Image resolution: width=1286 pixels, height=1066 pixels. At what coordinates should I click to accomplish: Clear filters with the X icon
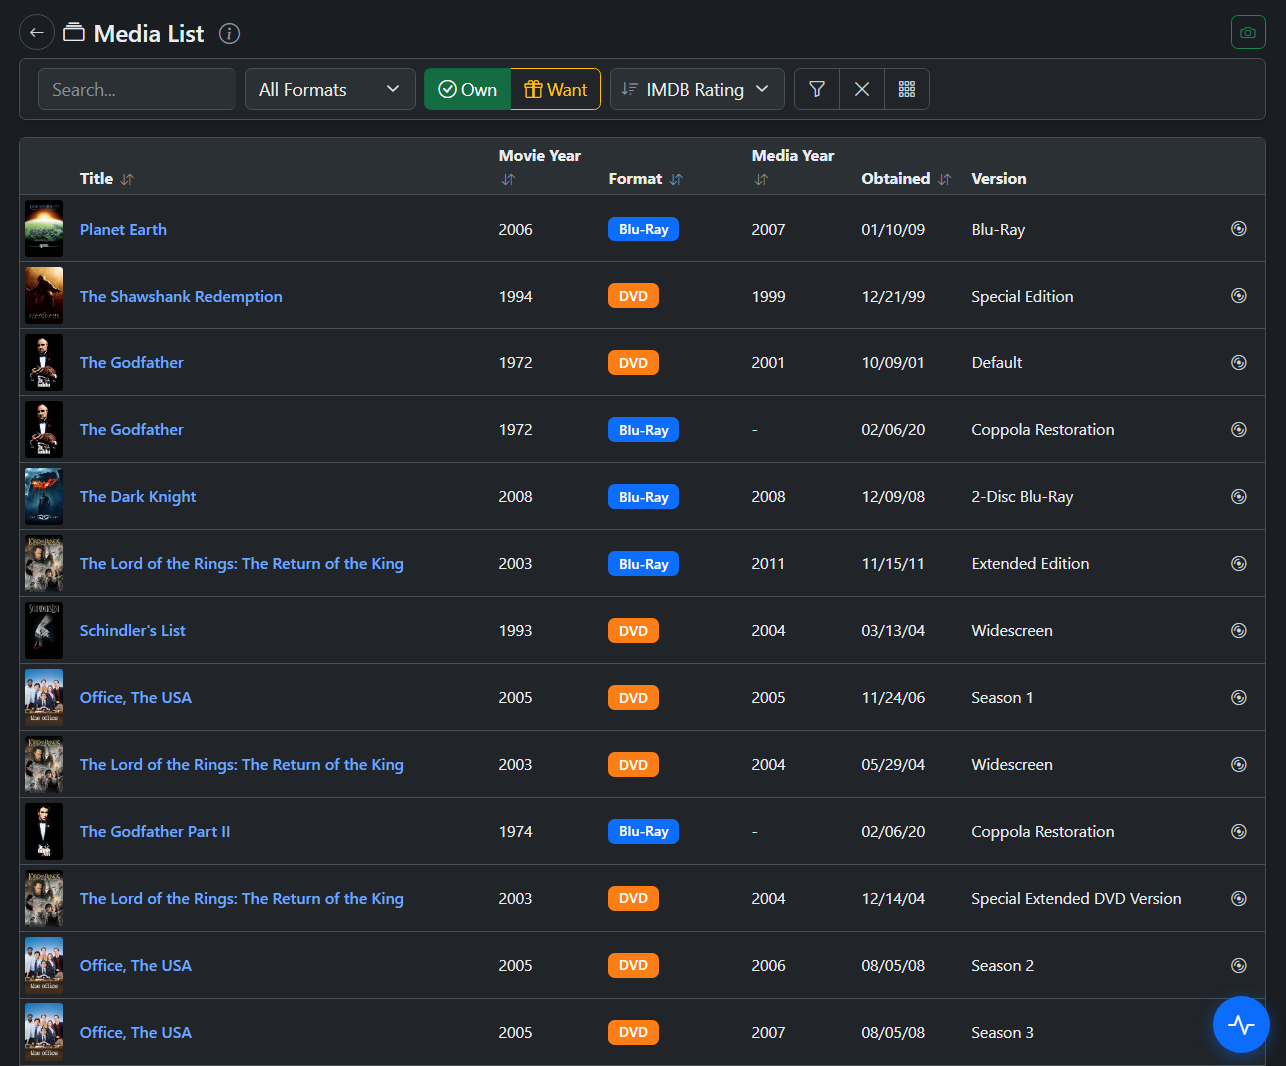(862, 89)
